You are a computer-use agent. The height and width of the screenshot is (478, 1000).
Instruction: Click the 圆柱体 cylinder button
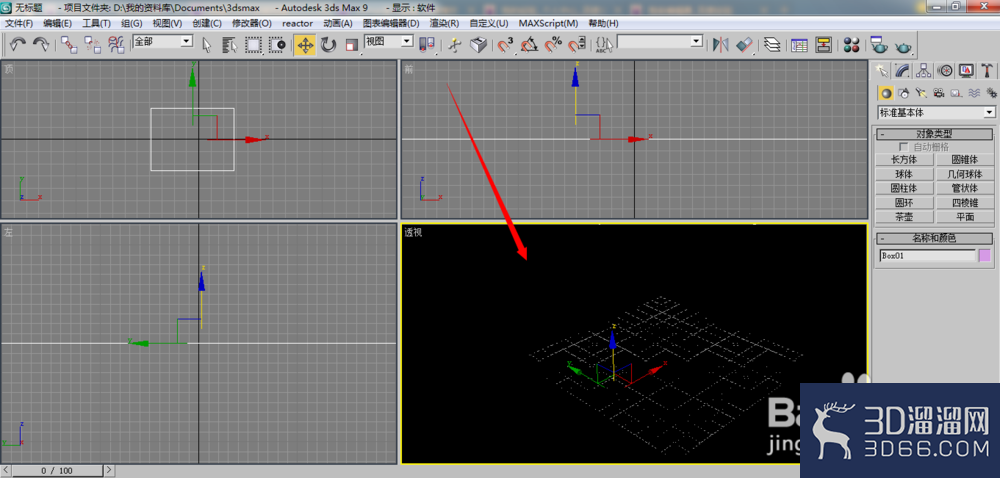(903, 189)
